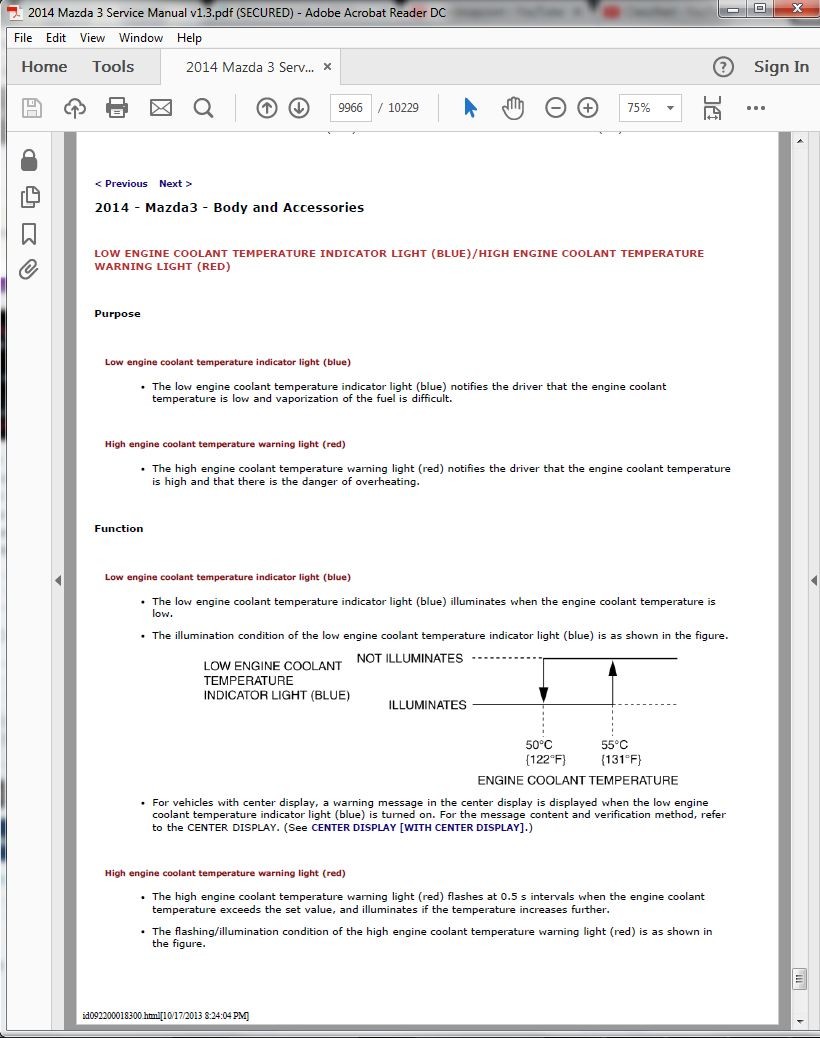Open the Bookmarks panel icon
820x1038 pixels.
(x=29, y=234)
